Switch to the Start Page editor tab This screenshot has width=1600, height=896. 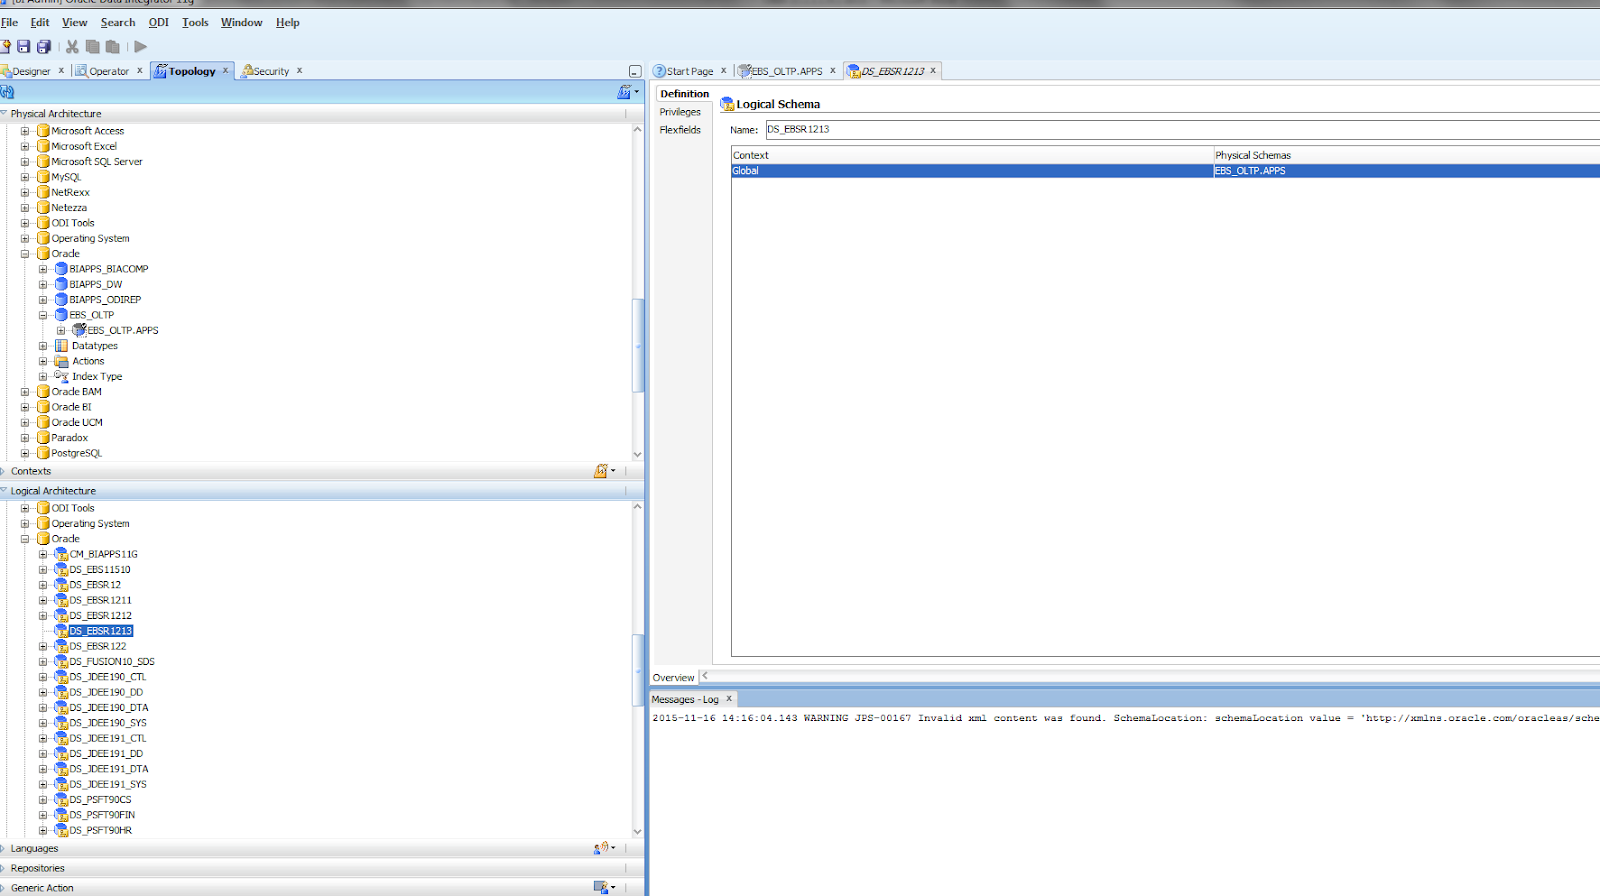(689, 71)
